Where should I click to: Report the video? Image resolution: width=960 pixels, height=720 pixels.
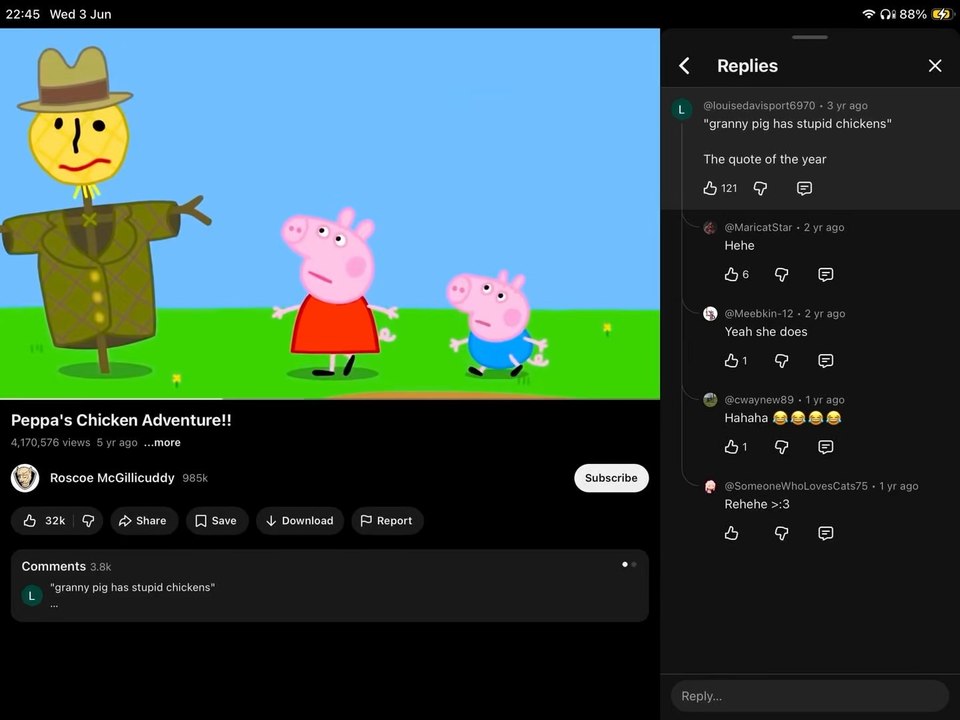tap(387, 520)
